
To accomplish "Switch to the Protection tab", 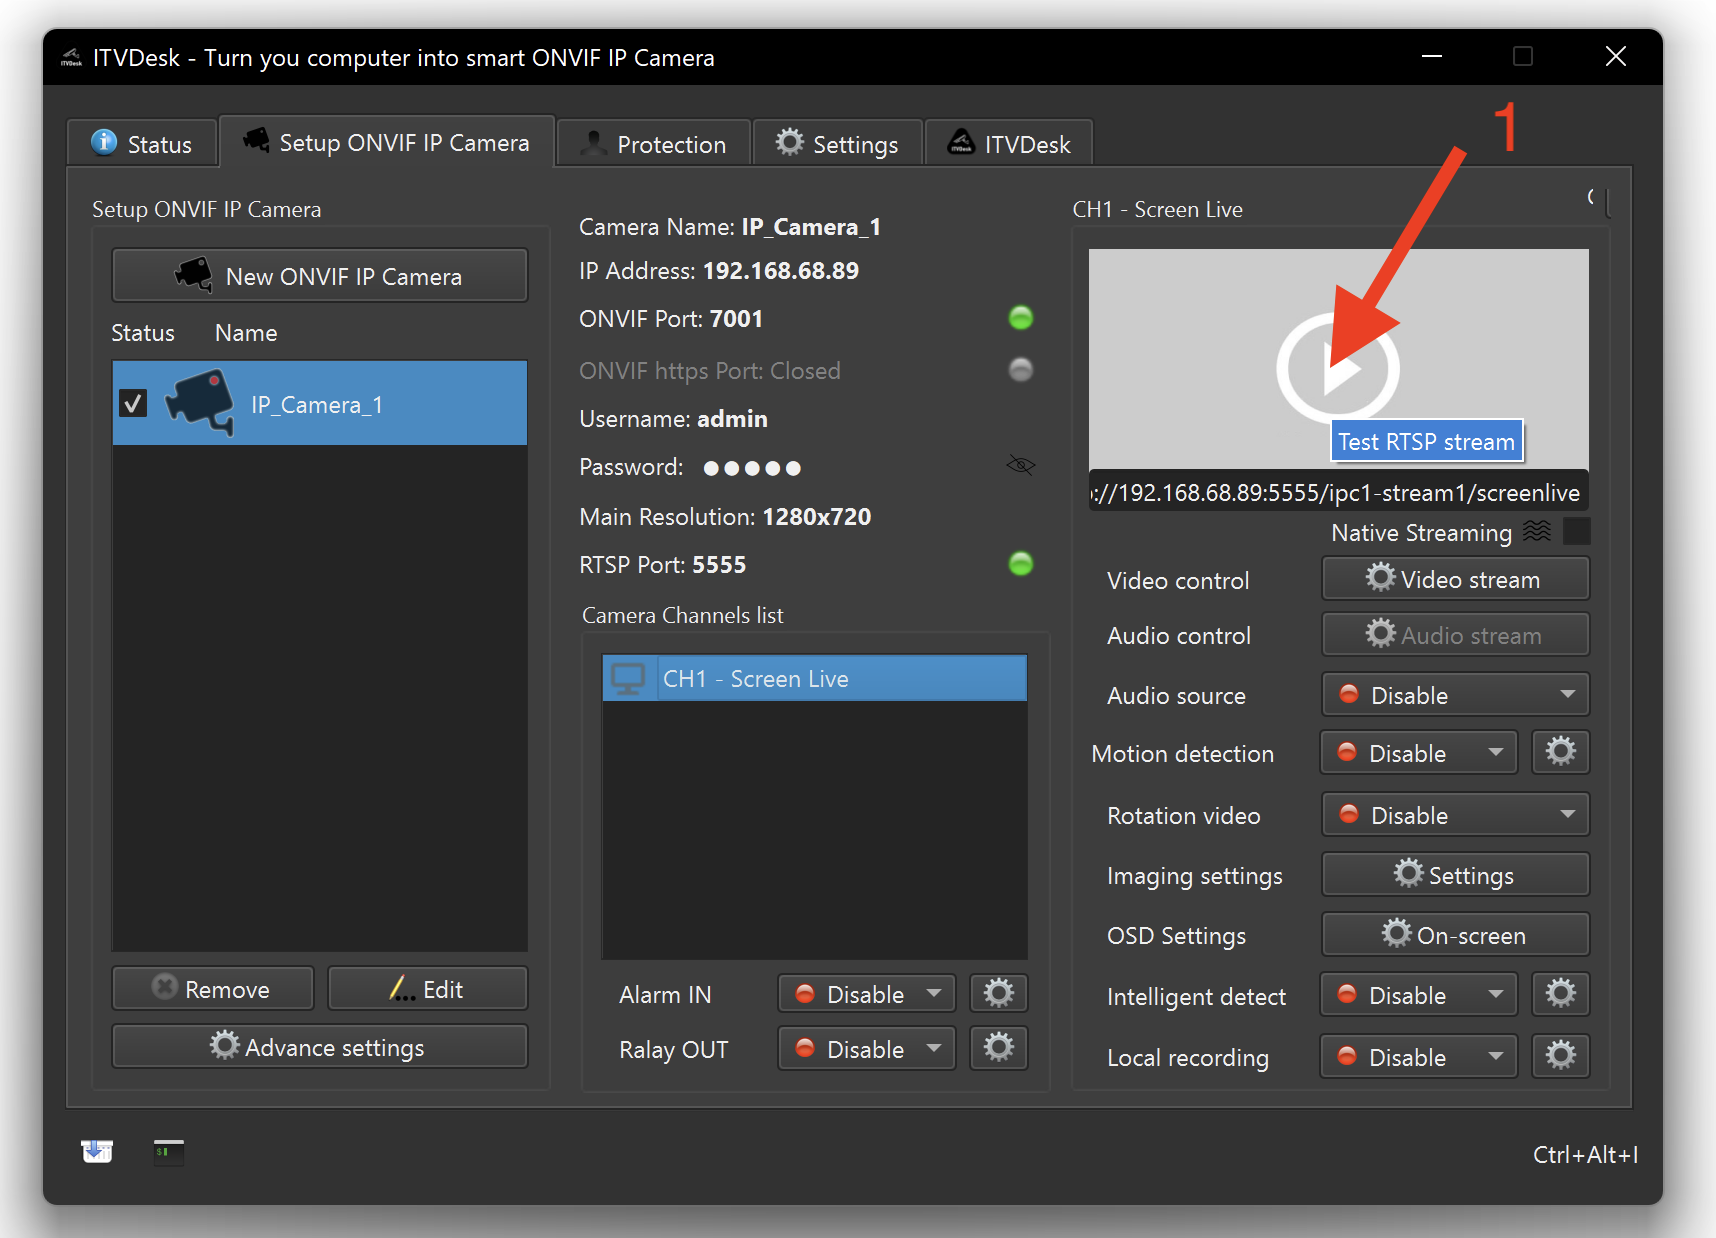I will coord(654,144).
